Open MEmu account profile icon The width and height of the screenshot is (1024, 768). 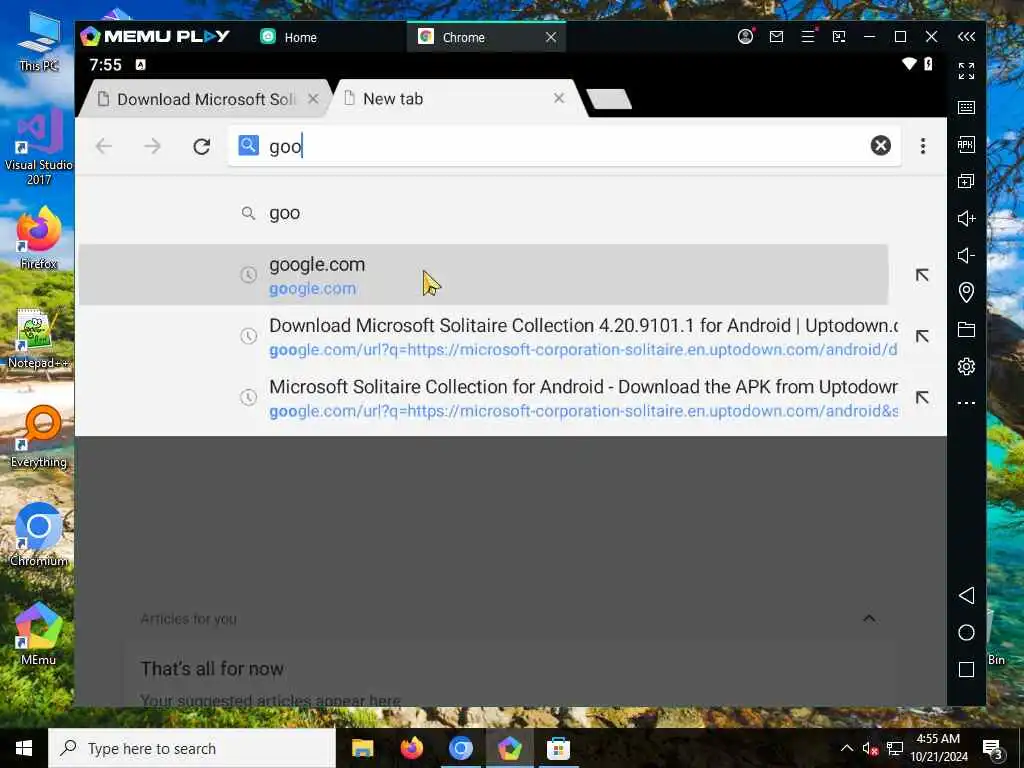[745, 37]
